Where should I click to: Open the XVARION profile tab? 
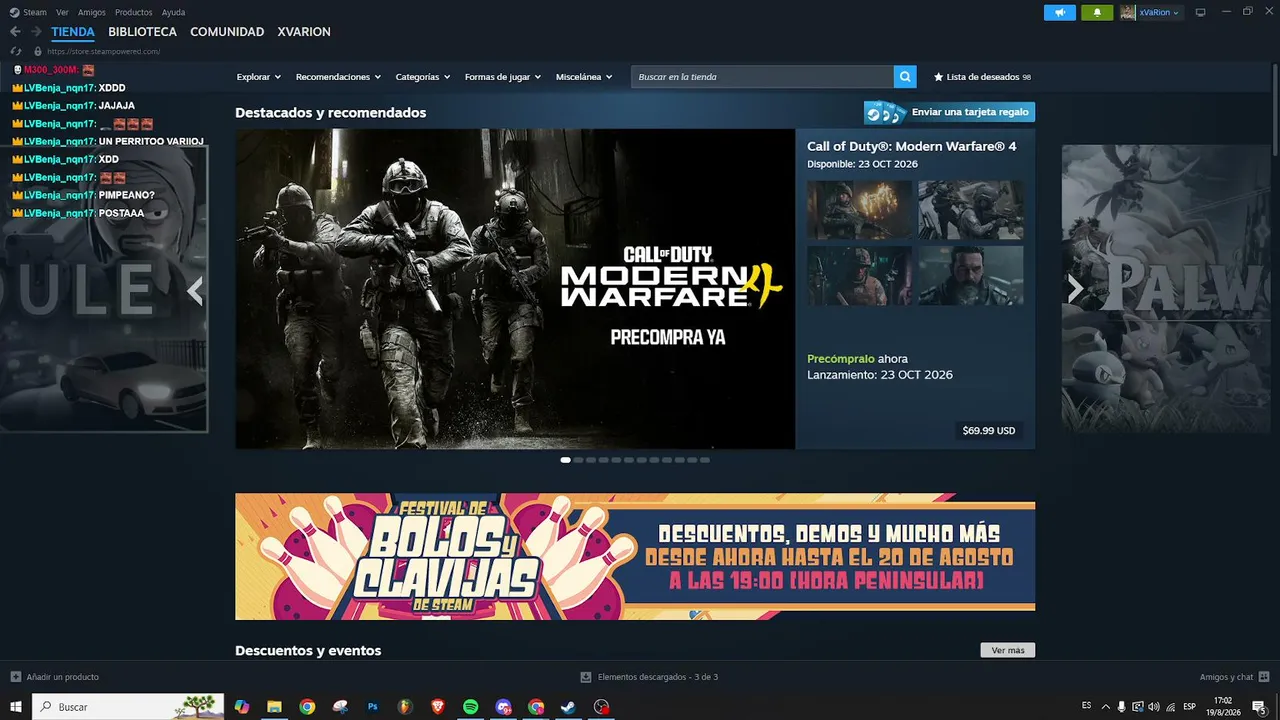[x=304, y=32]
